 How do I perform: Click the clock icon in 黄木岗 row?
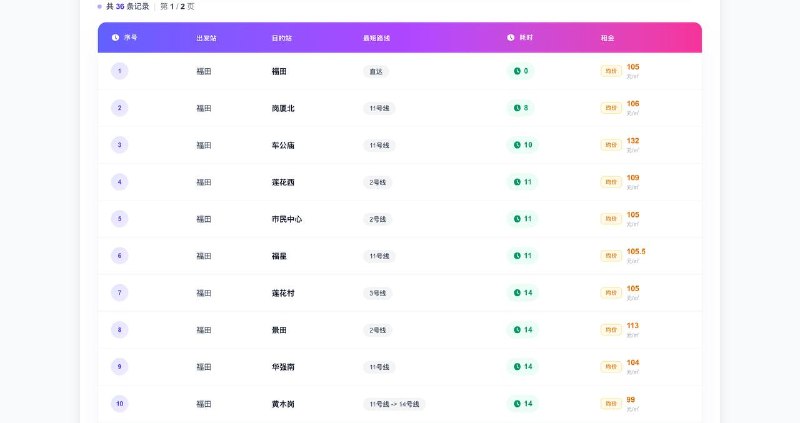[x=517, y=404]
